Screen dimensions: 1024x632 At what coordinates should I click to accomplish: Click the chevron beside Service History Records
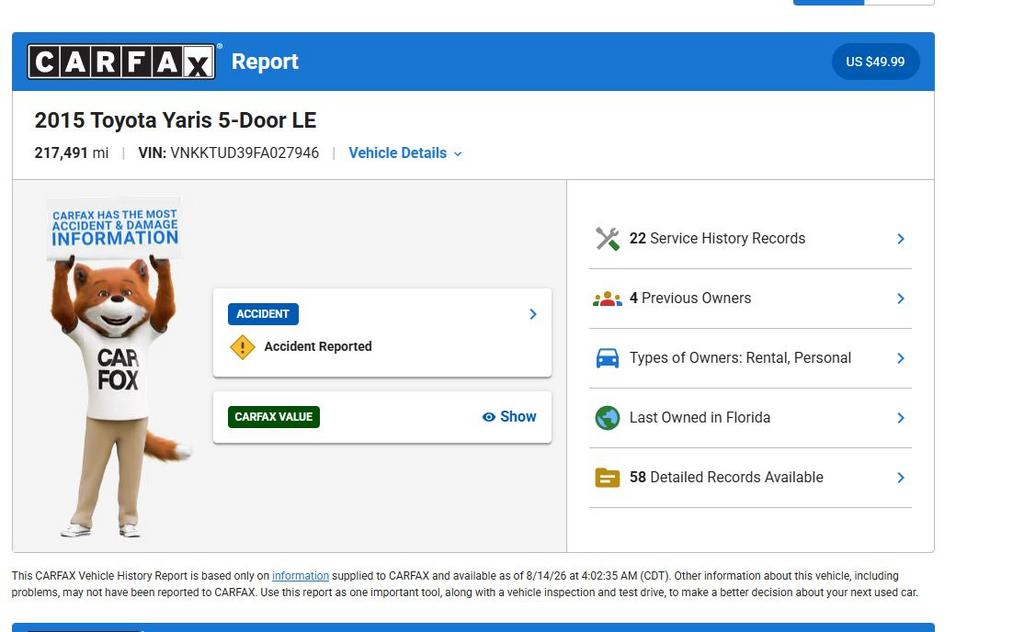(x=901, y=239)
